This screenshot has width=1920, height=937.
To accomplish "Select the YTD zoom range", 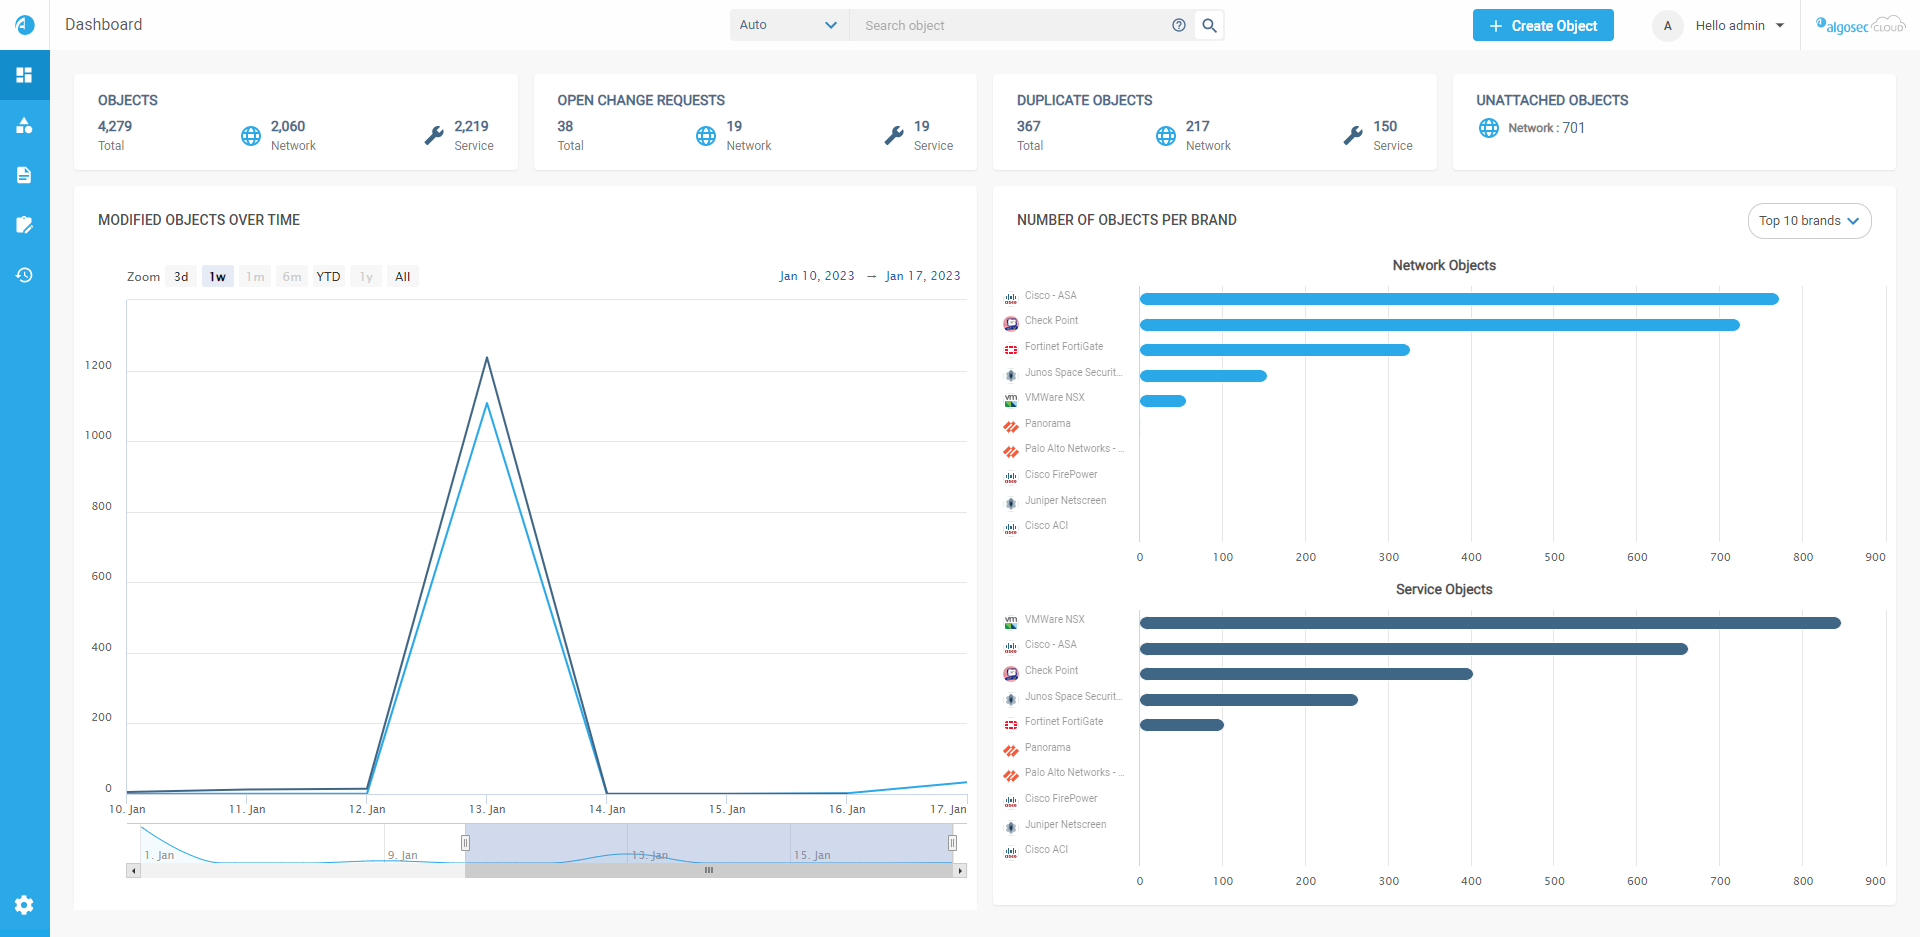I will (x=328, y=277).
